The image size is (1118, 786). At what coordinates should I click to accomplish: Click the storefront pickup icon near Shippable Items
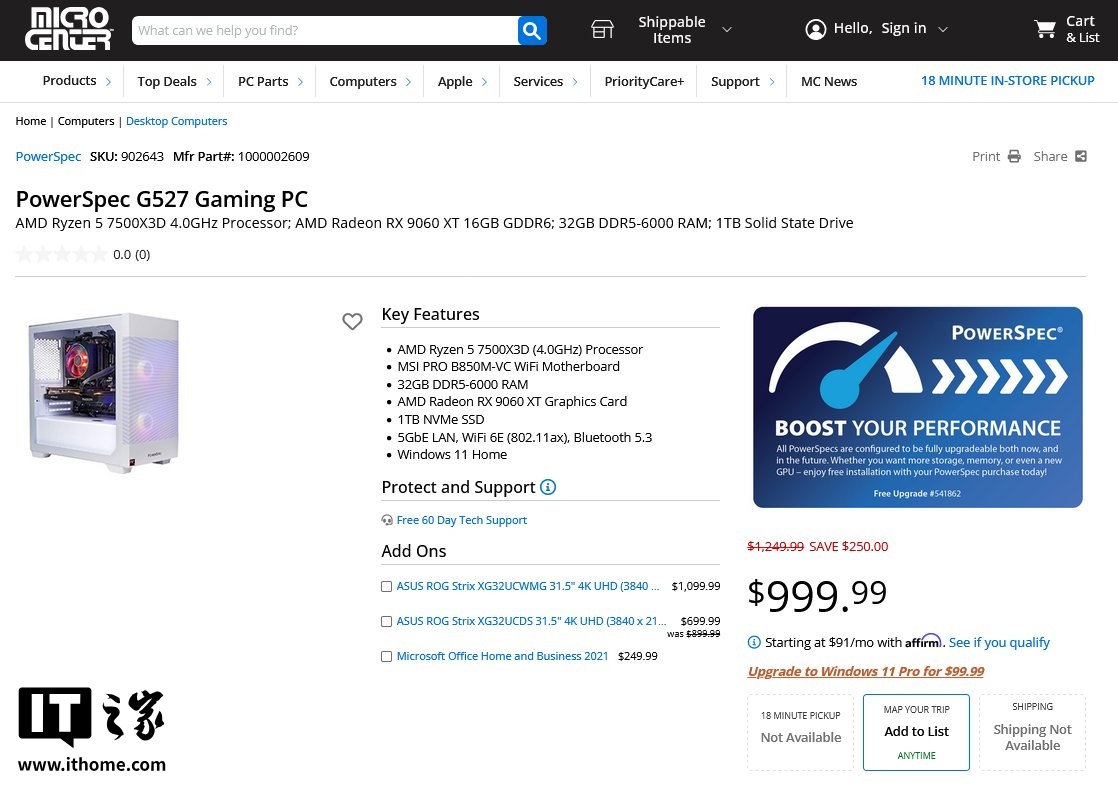(x=602, y=29)
